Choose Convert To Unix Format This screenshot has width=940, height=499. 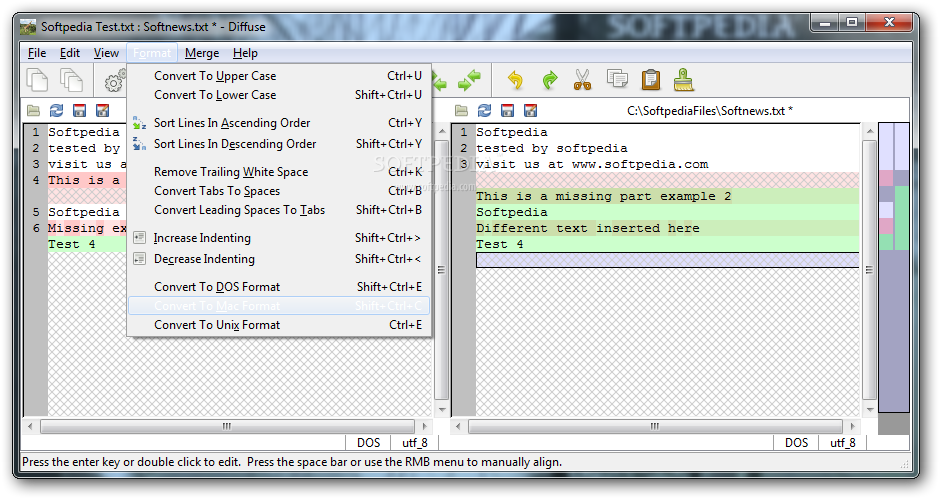pyautogui.click(x=279, y=325)
